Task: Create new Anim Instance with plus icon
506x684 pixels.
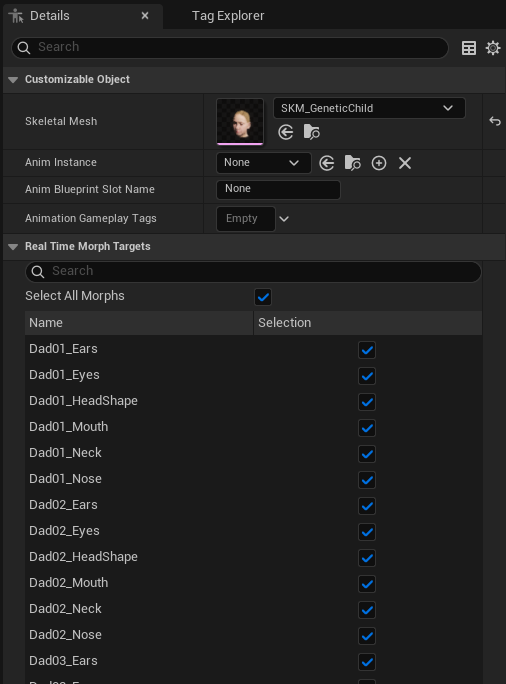Action: point(379,163)
